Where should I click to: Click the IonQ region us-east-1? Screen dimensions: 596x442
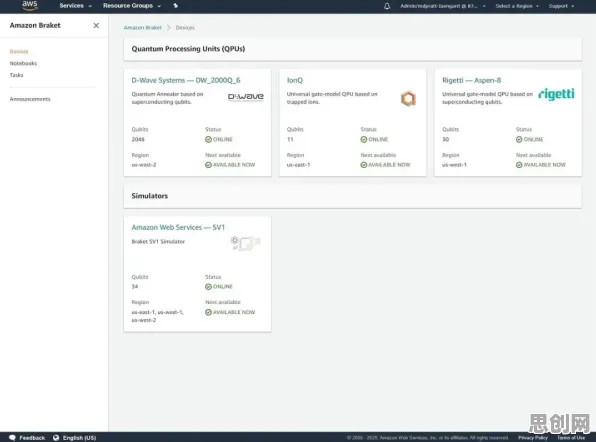[x=298, y=165]
